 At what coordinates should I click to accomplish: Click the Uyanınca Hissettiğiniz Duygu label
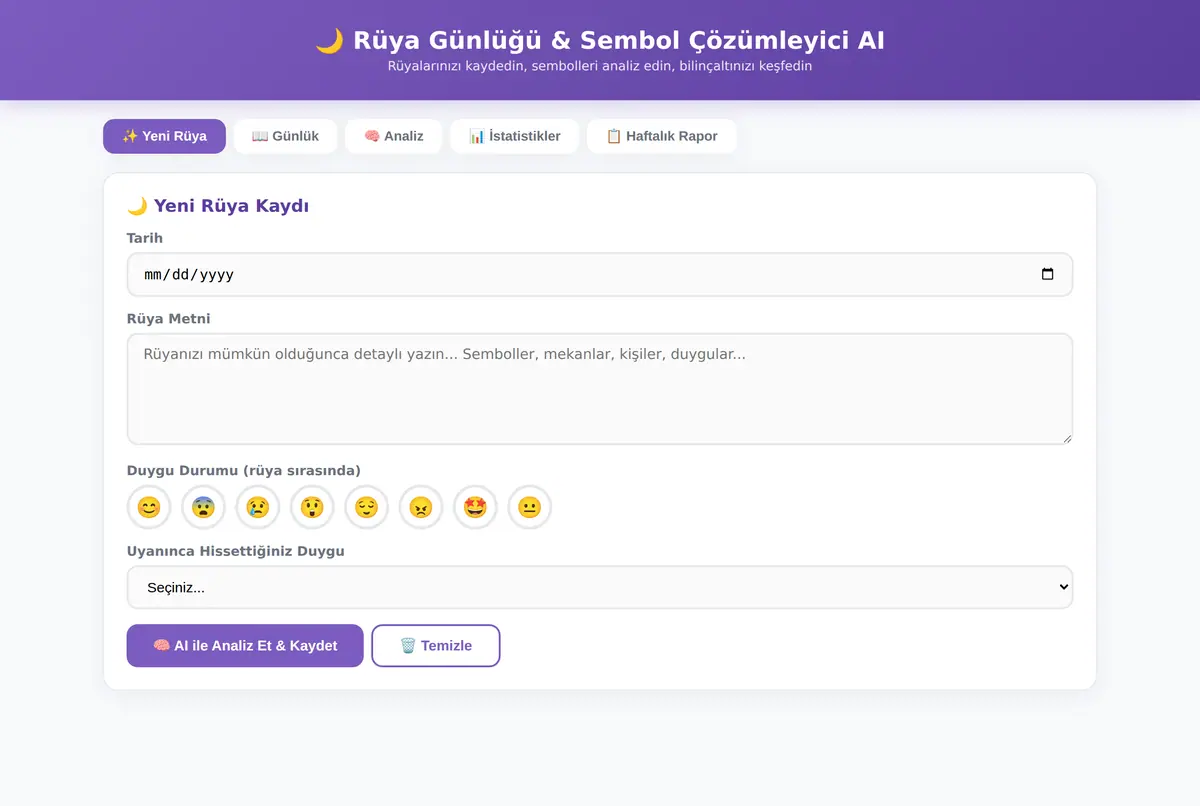[236, 551]
